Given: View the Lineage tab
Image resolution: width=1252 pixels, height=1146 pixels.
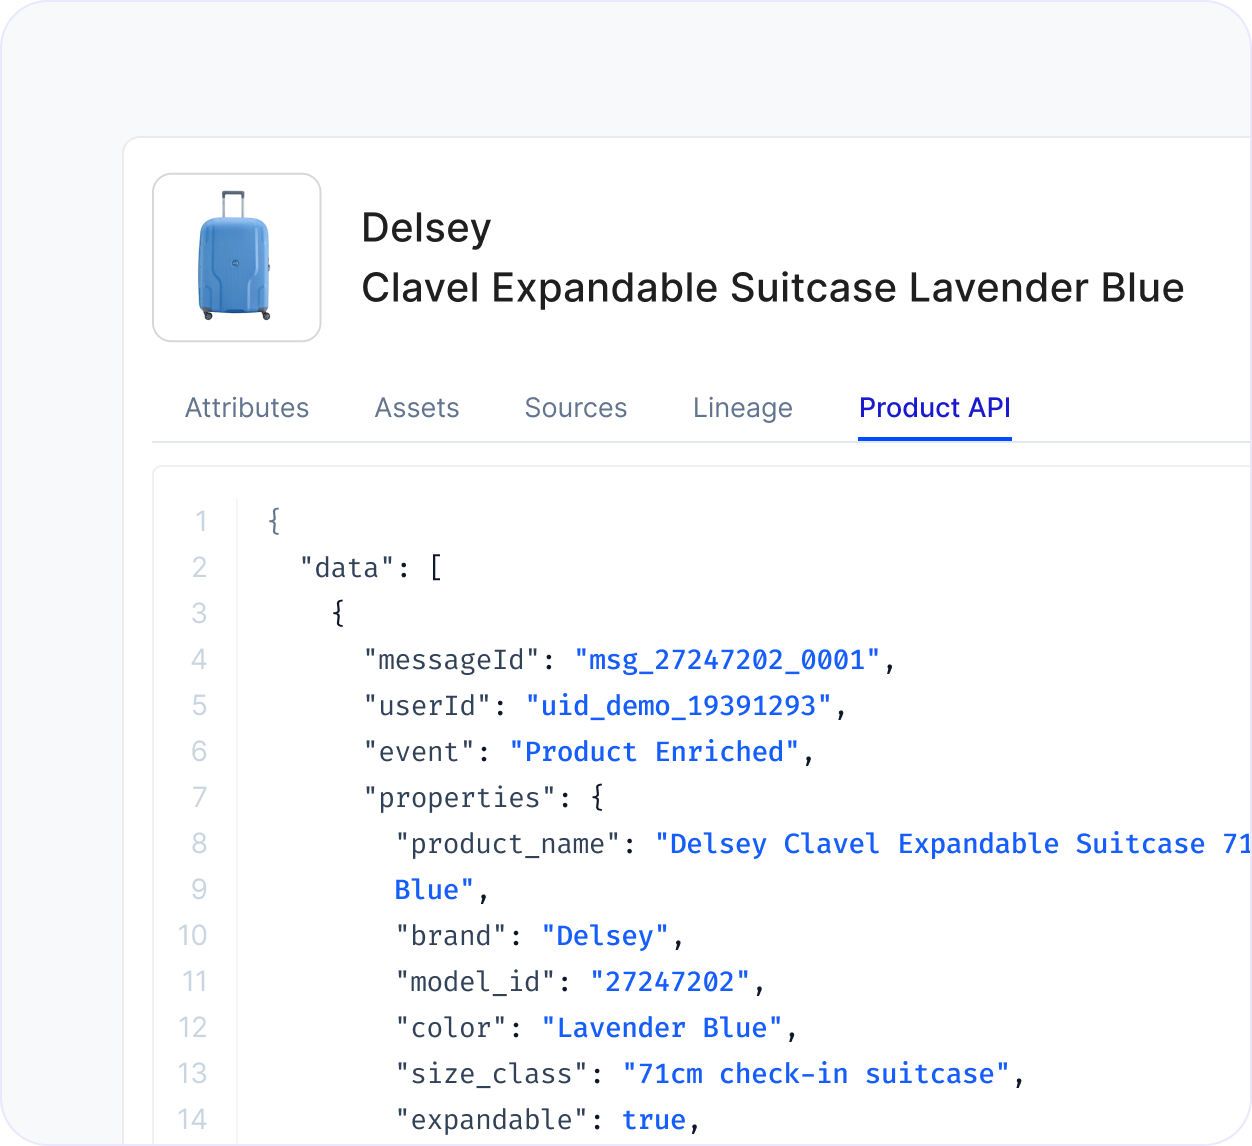Looking at the screenshot, I should point(743,408).
